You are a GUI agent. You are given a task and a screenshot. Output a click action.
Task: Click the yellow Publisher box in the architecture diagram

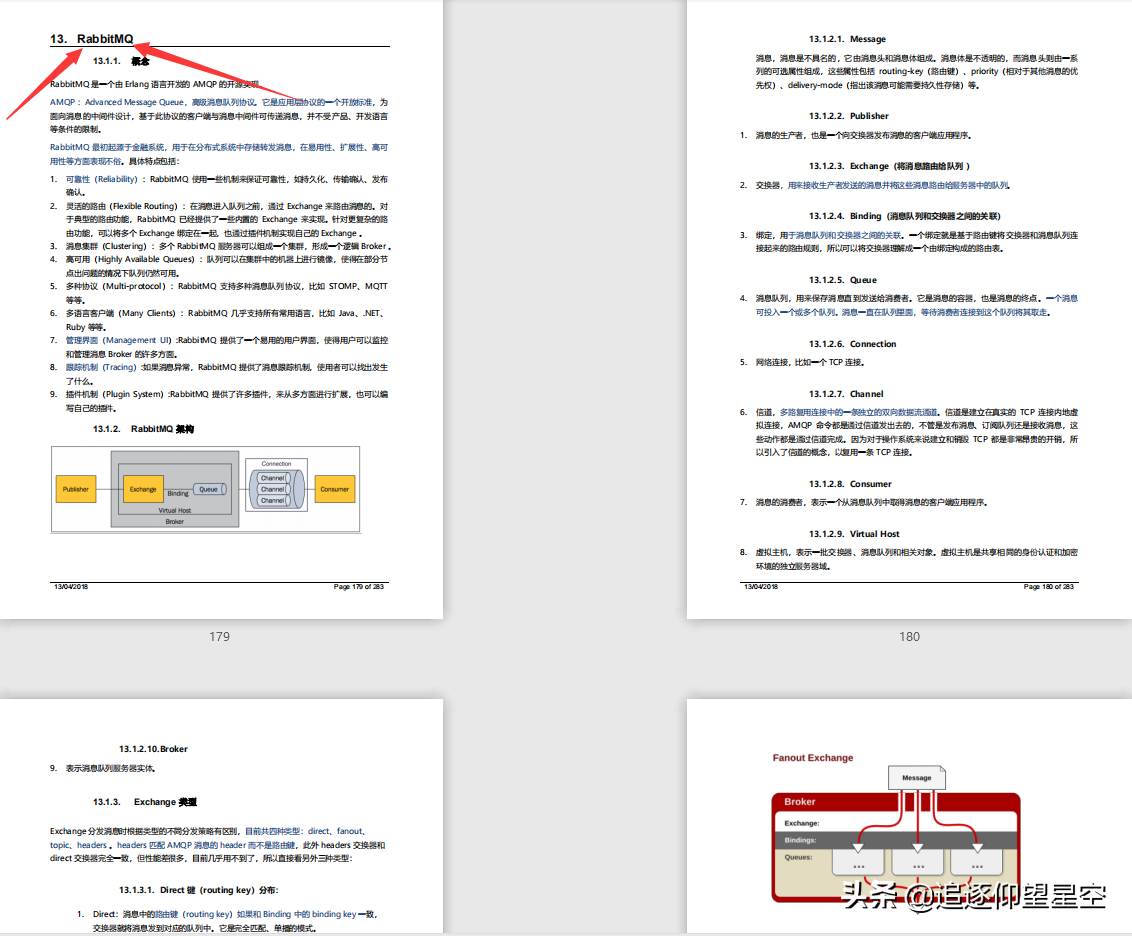click(x=76, y=489)
